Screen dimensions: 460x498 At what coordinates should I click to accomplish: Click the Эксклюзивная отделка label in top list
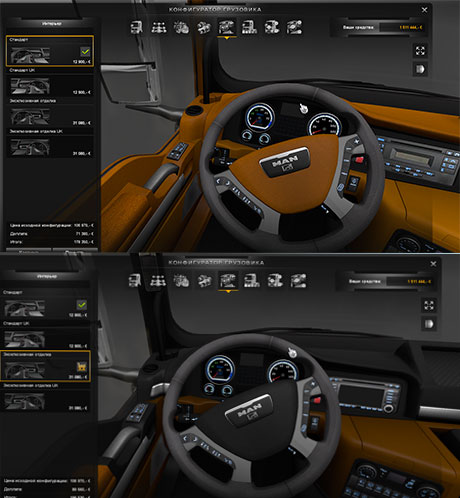[33, 101]
